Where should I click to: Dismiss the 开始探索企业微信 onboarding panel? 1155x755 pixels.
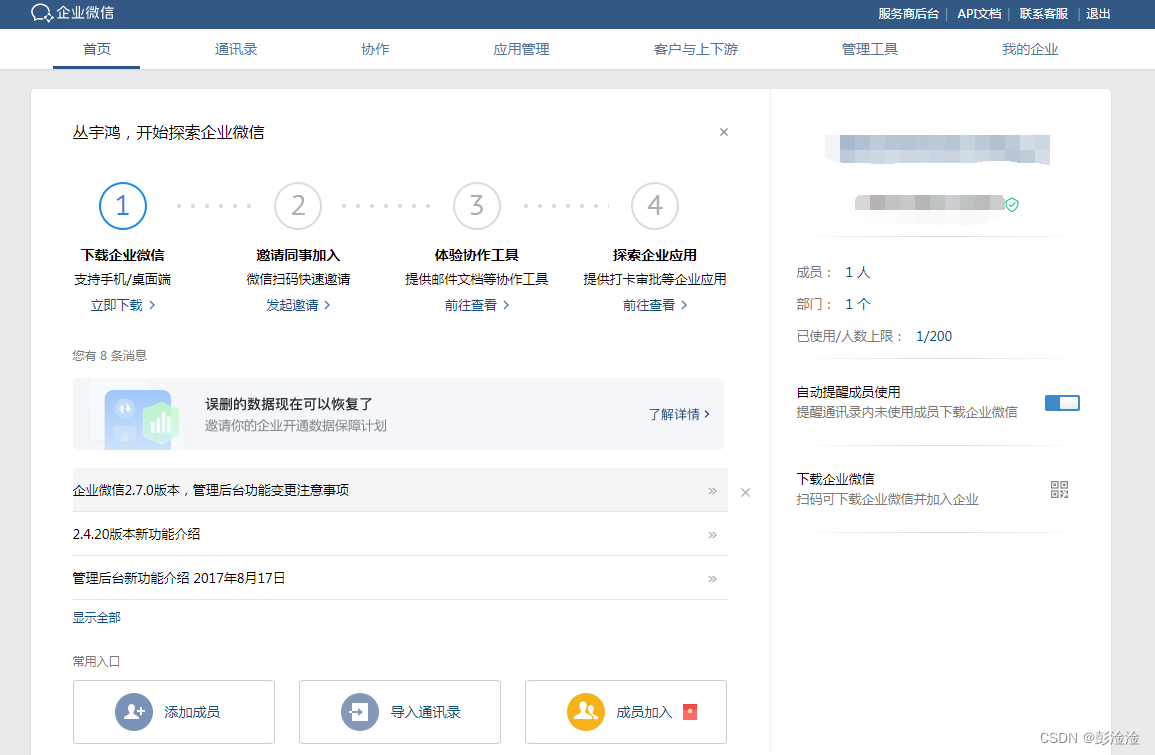tap(723, 132)
